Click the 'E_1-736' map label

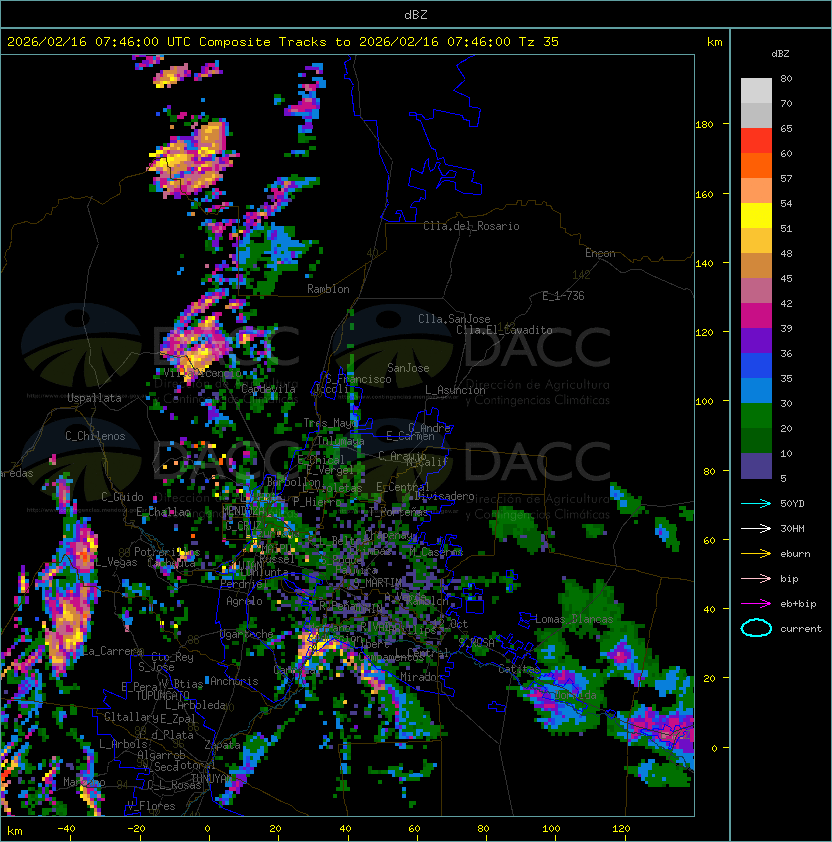(x=563, y=296)
